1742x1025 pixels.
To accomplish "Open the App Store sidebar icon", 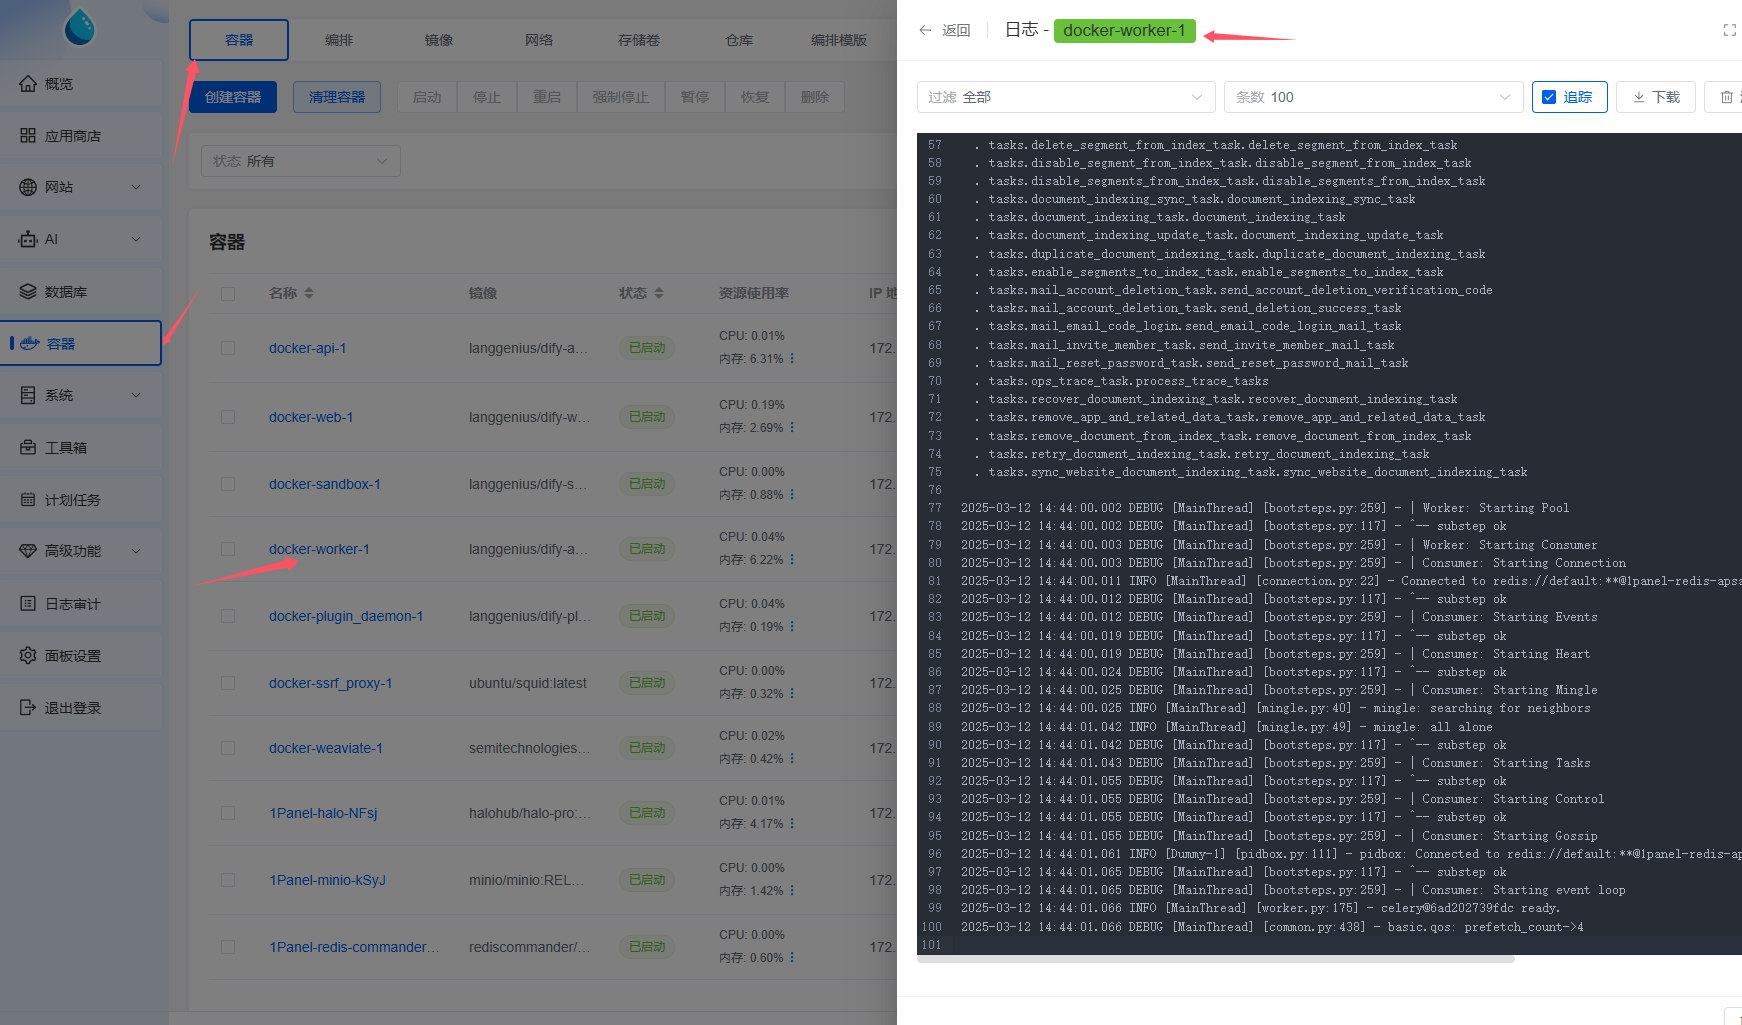I will click(28, 136).
